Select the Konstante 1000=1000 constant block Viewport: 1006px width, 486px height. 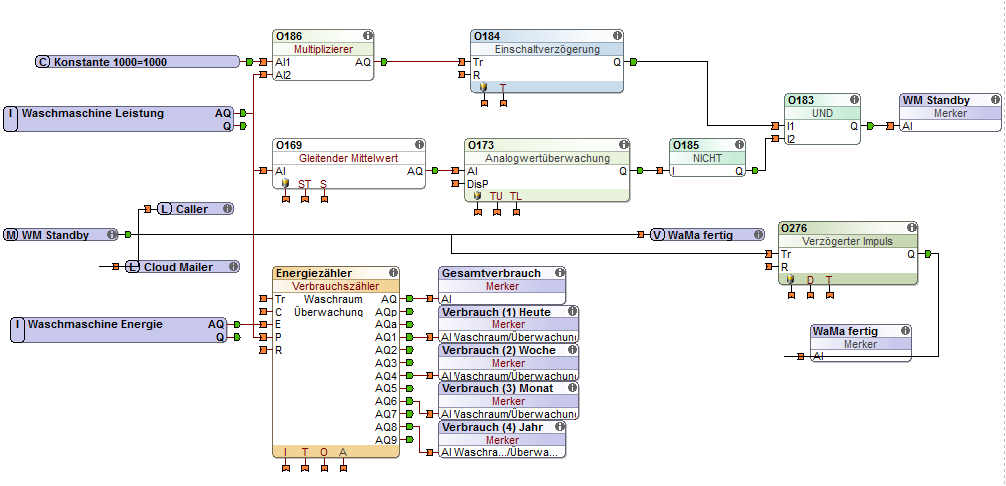pyautogui.click(x=137, y=62)
